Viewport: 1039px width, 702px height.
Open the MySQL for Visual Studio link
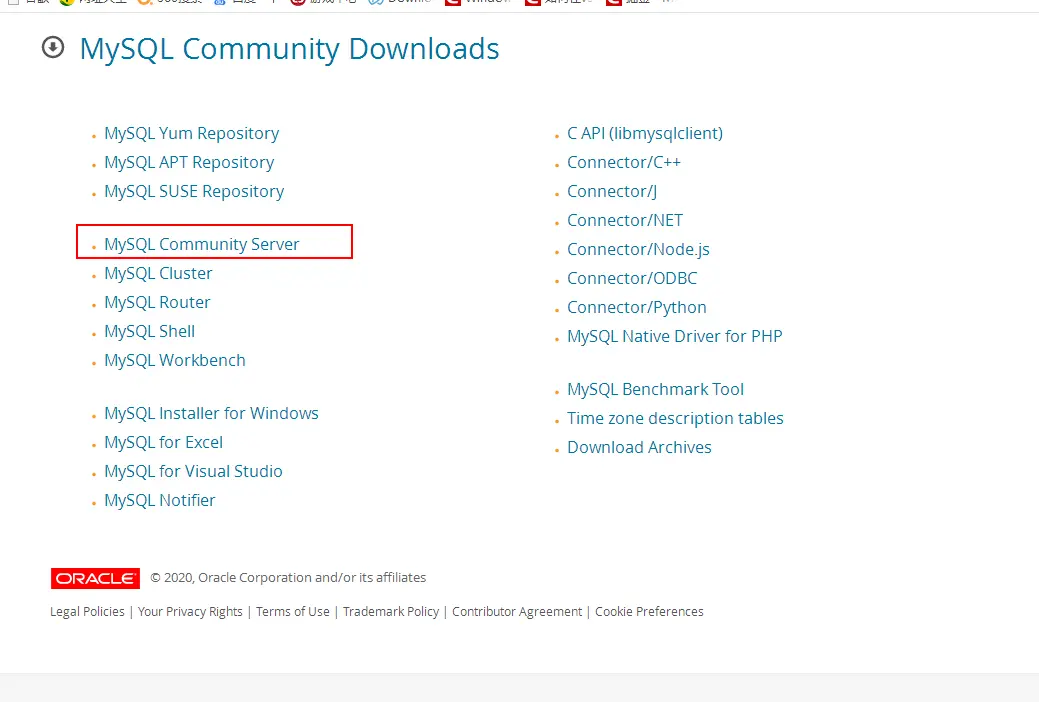tap(193, 471)
